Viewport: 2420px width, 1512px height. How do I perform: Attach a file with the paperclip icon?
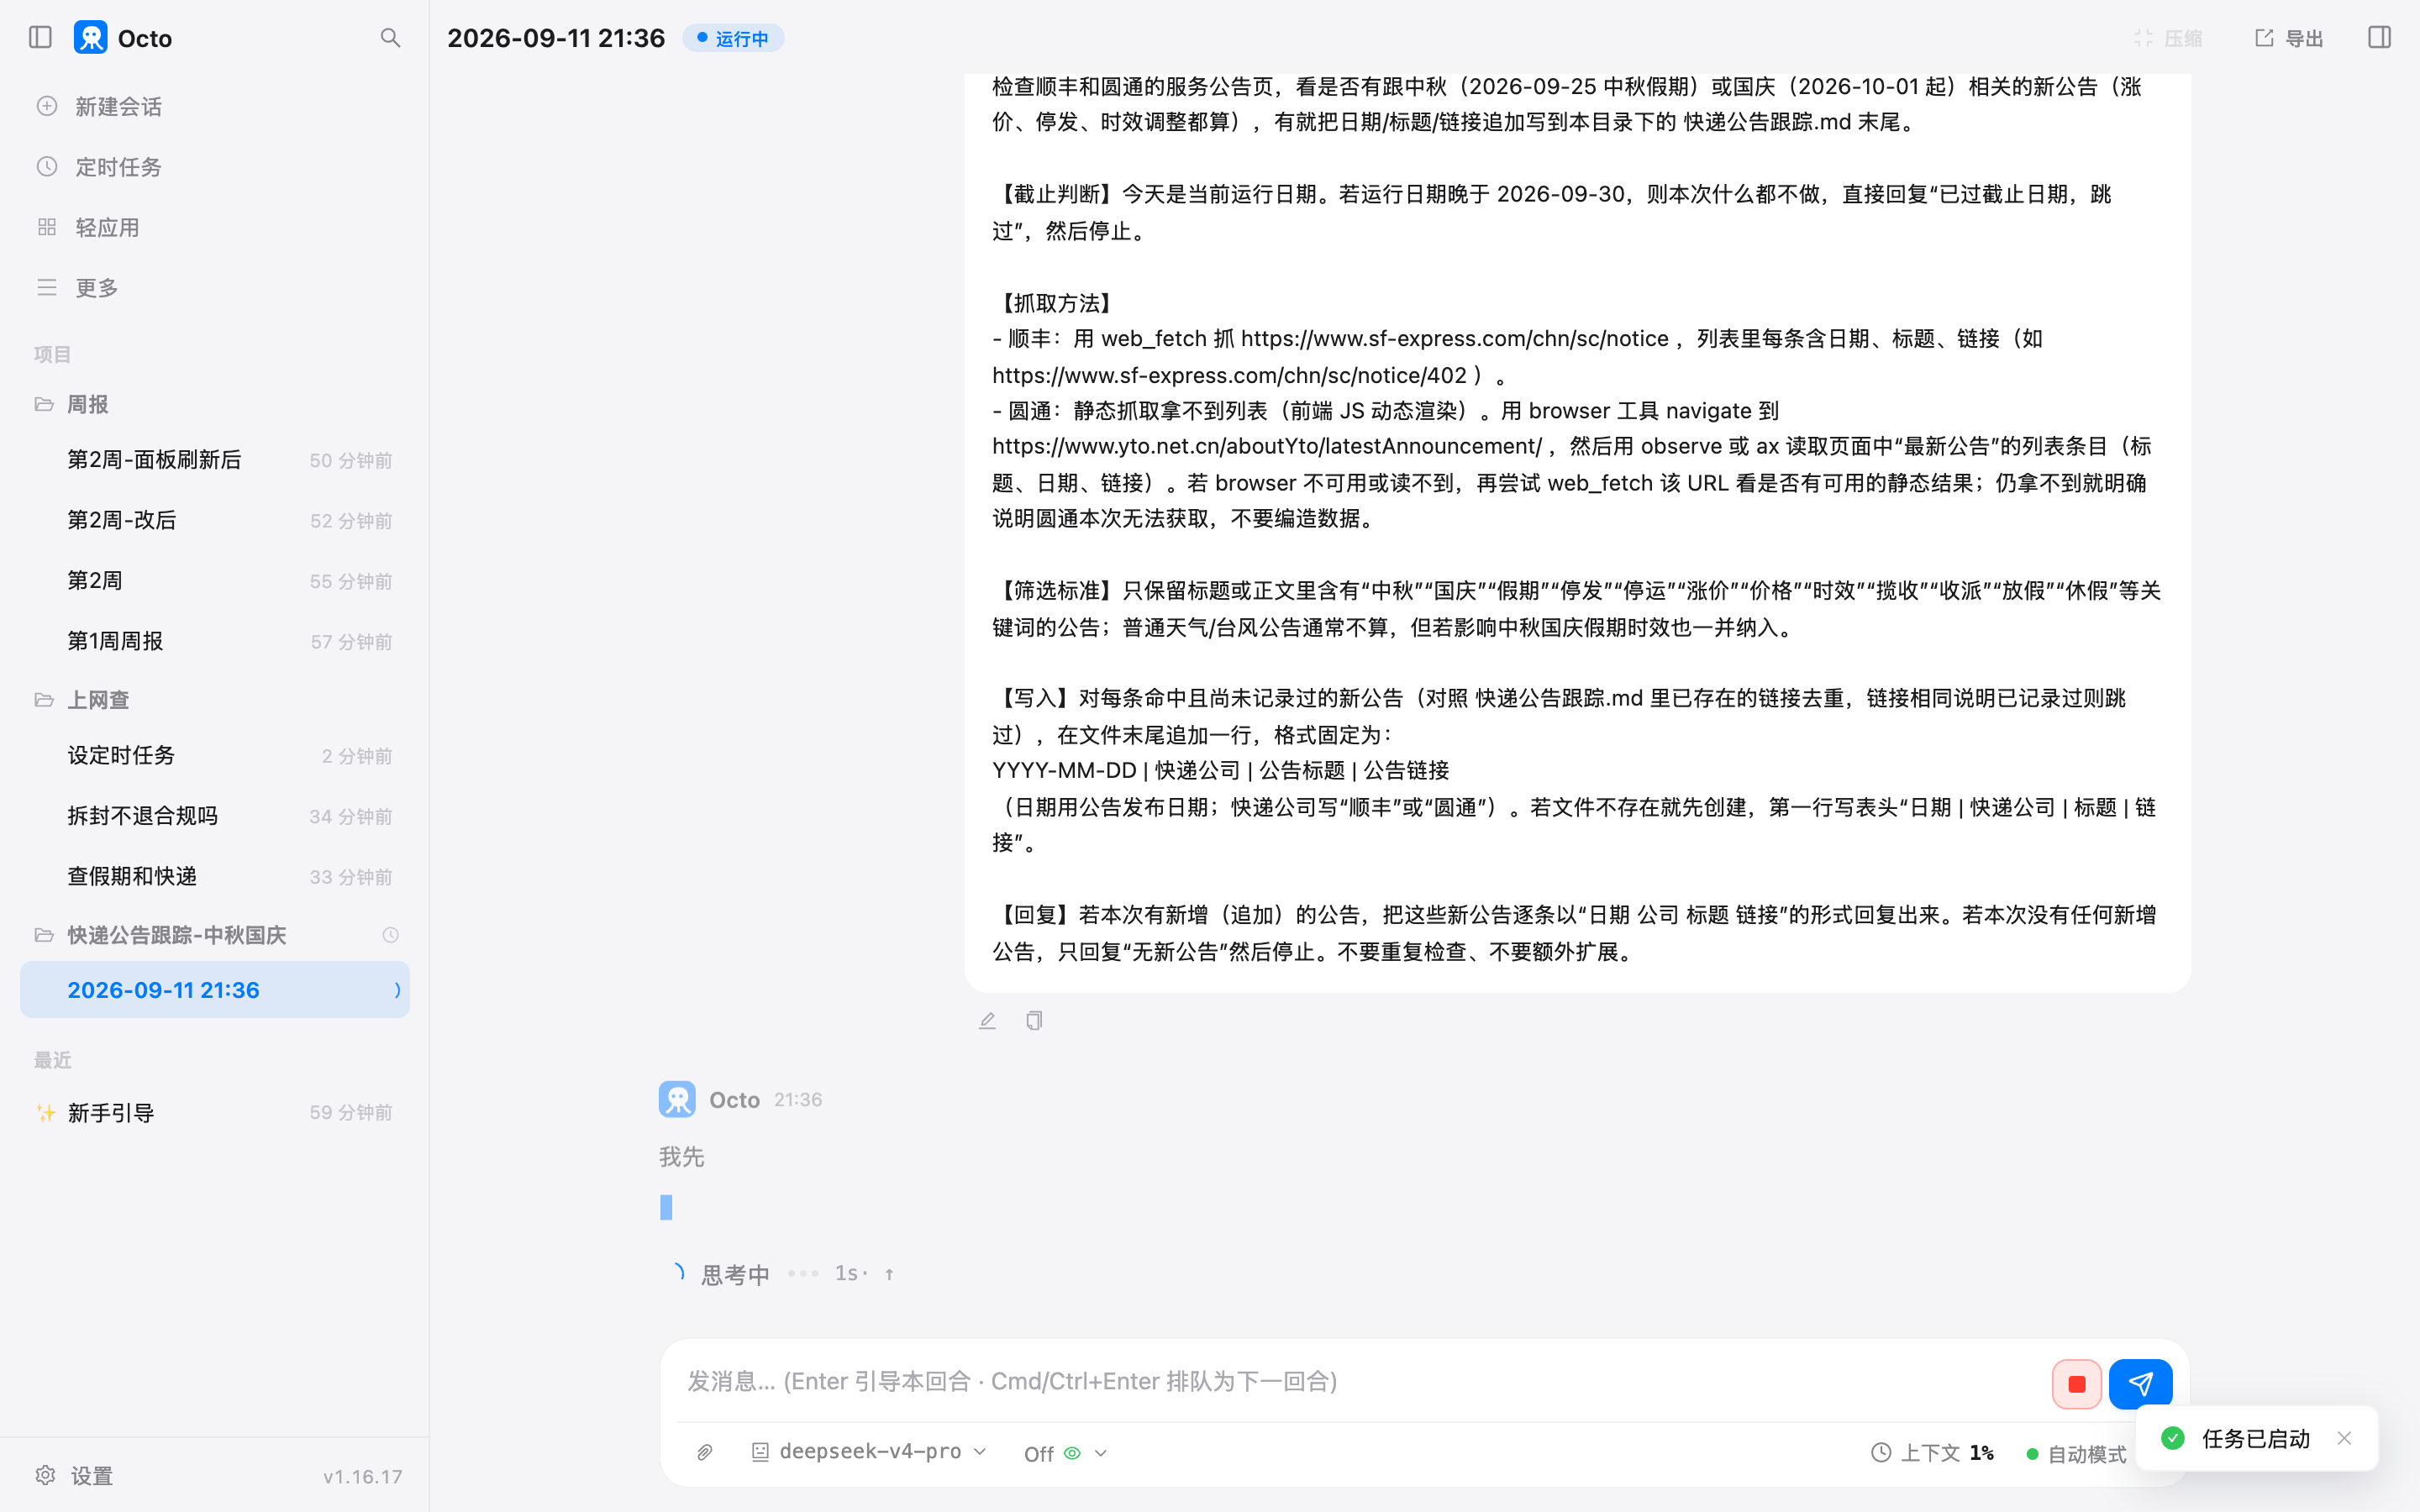click(705, 1453)
